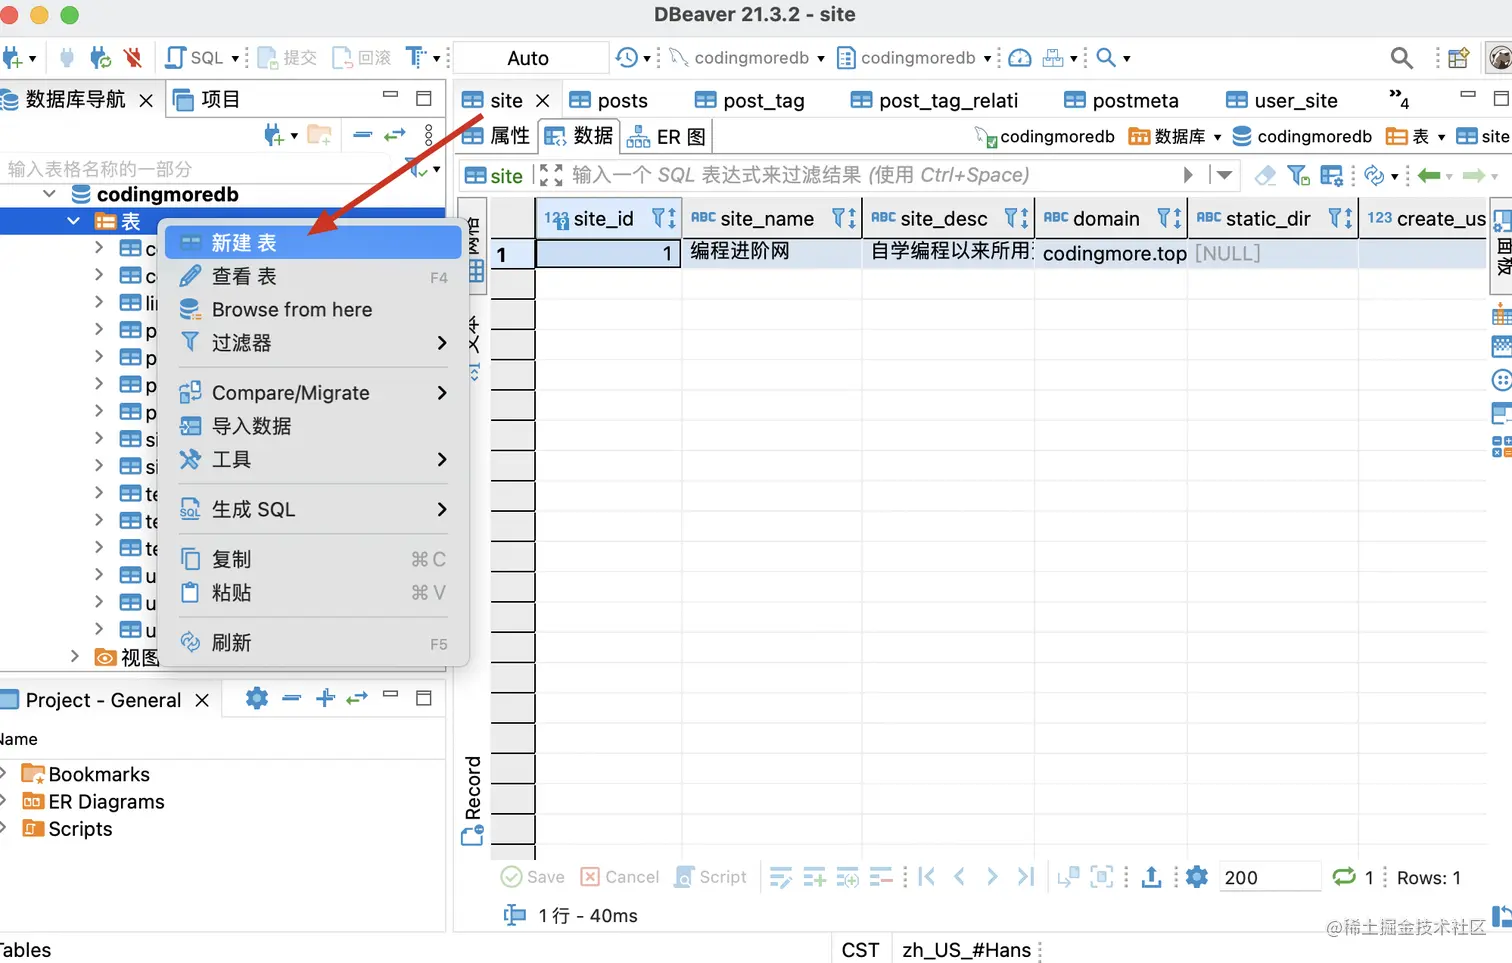
Task: Click the DBeaver beaver avatar icon
Action: point(1500,58)
